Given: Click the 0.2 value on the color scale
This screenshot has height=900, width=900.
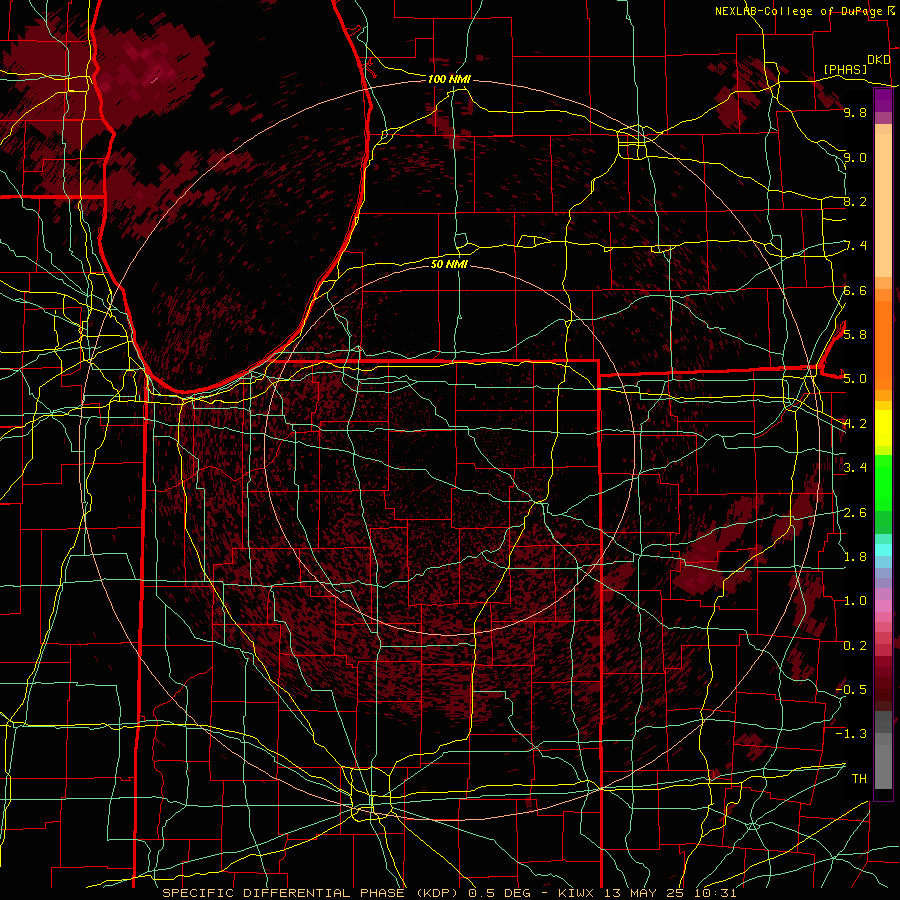Looking at the screenshot, I should [855, 646].
